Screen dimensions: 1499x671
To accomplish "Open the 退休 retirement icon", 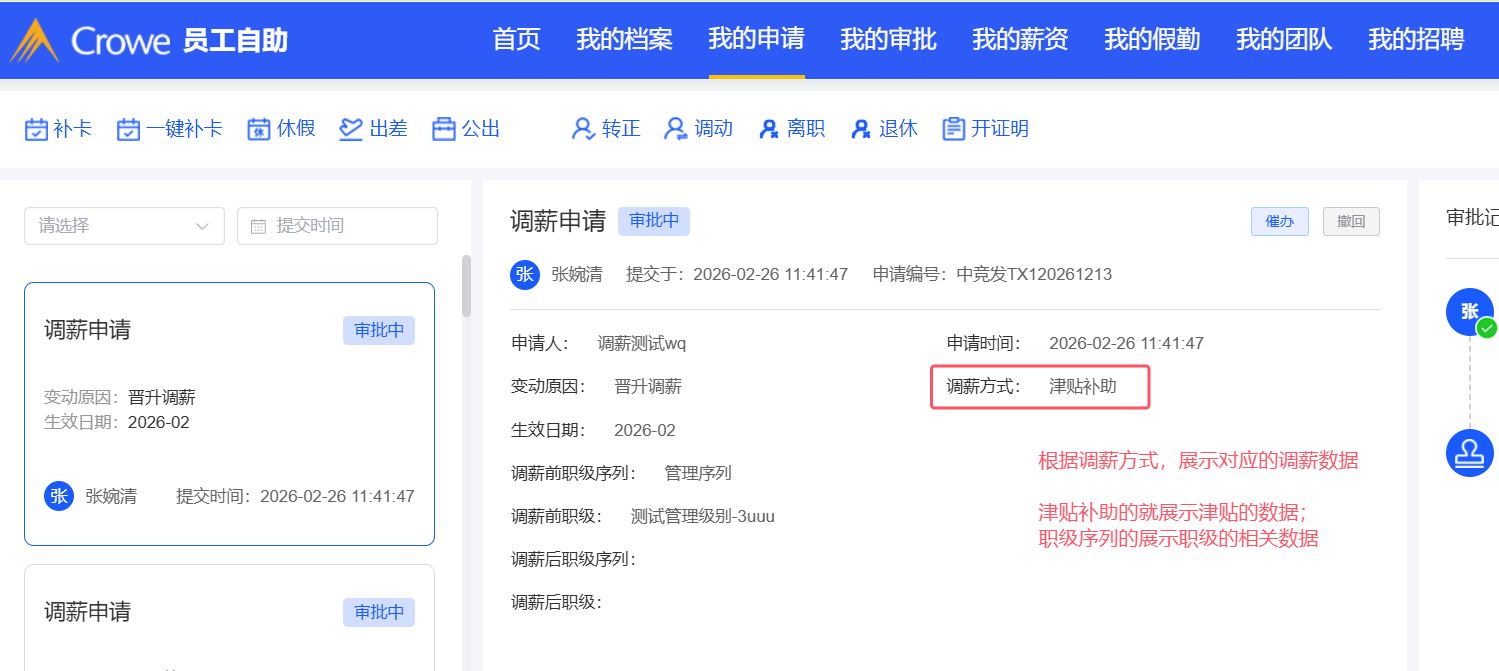I will 860,129.
